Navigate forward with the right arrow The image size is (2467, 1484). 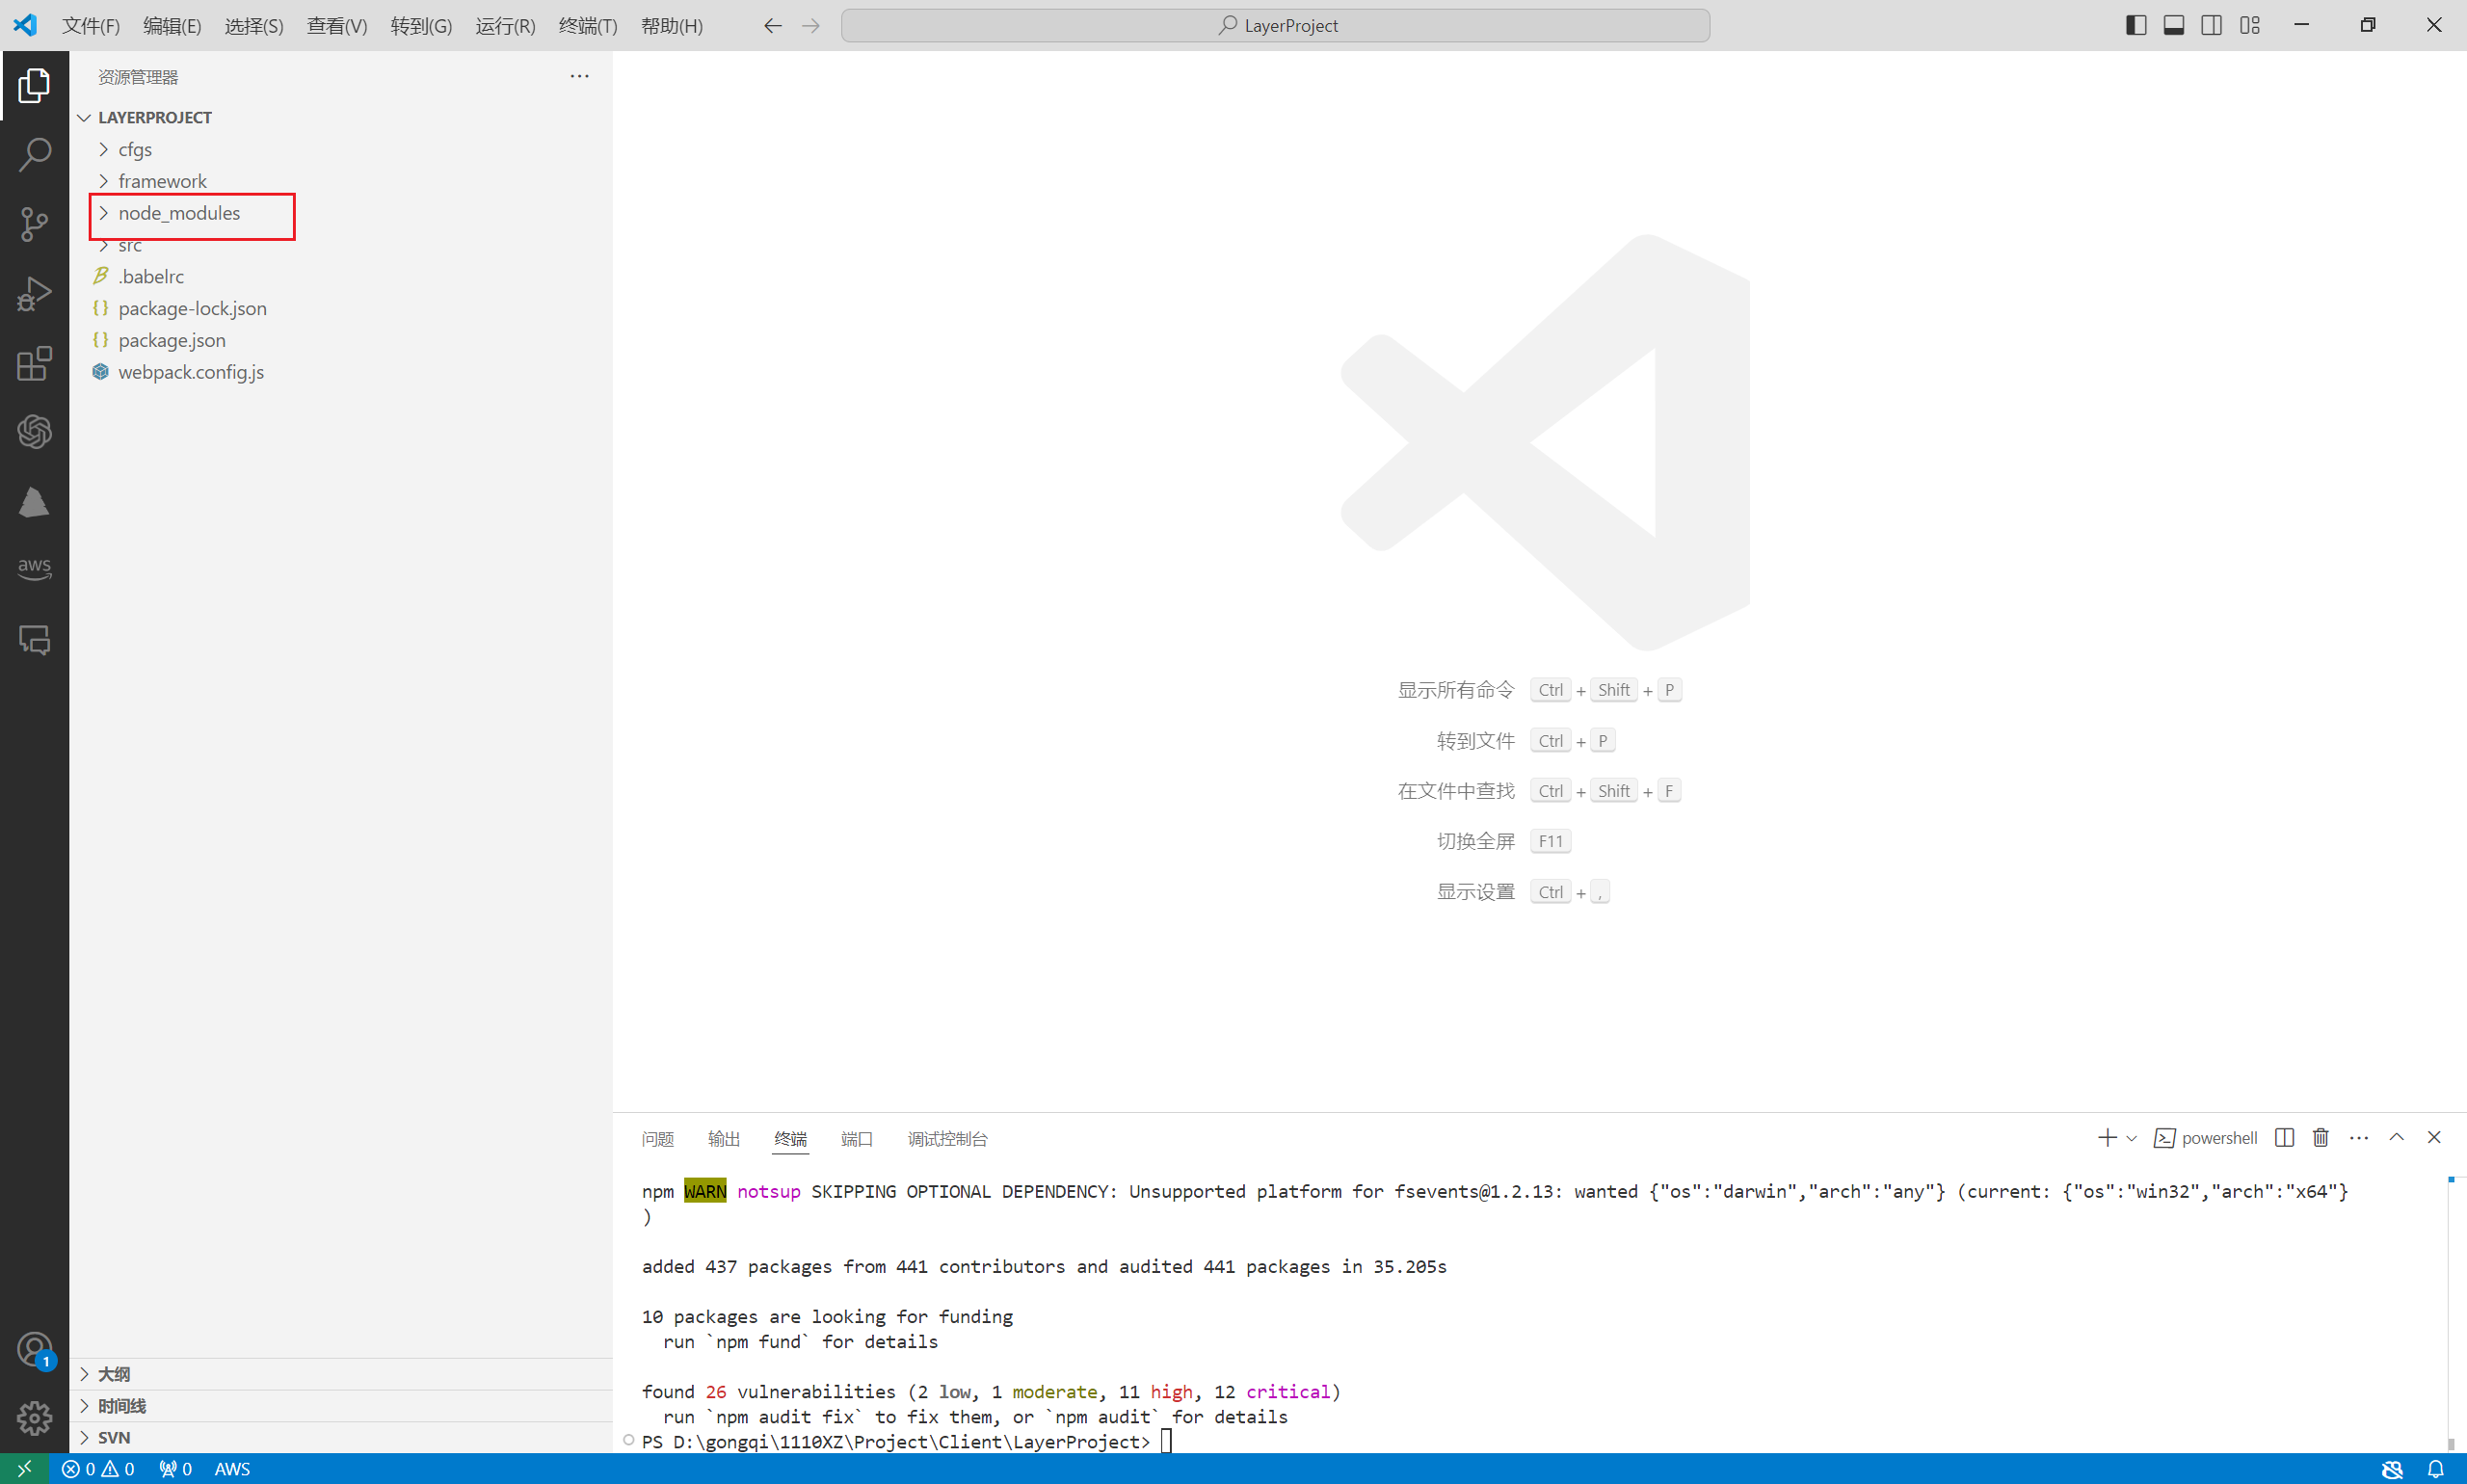pyautogui.click(x=811, y=25)
